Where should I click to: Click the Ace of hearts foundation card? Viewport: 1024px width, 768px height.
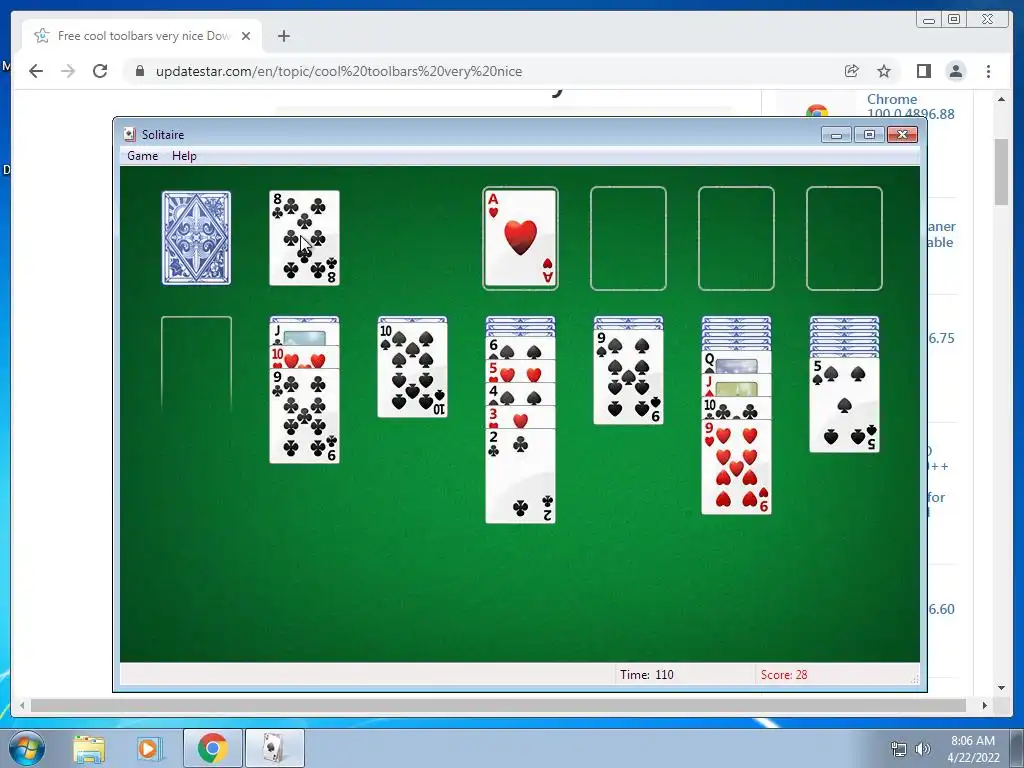click(x=520, y=238)
